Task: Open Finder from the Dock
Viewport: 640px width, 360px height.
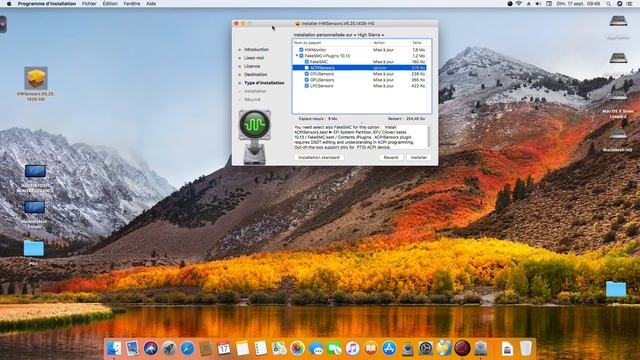Action: (114, 348)
